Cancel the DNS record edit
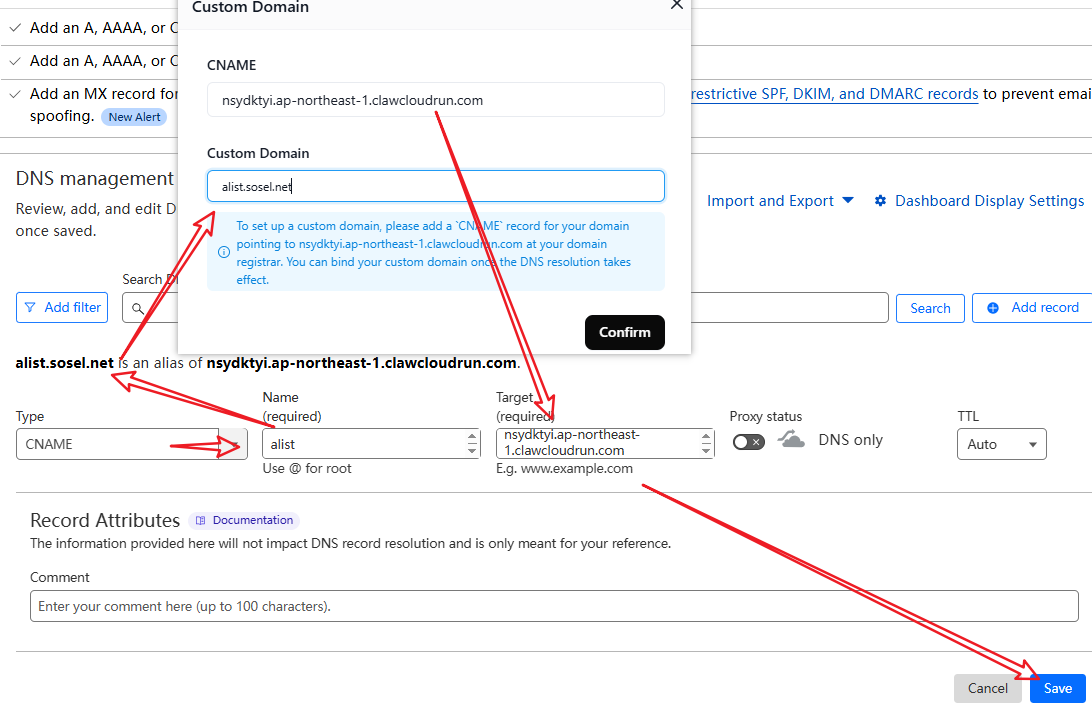Screen dimensions: 1092x705 point(987,688)
